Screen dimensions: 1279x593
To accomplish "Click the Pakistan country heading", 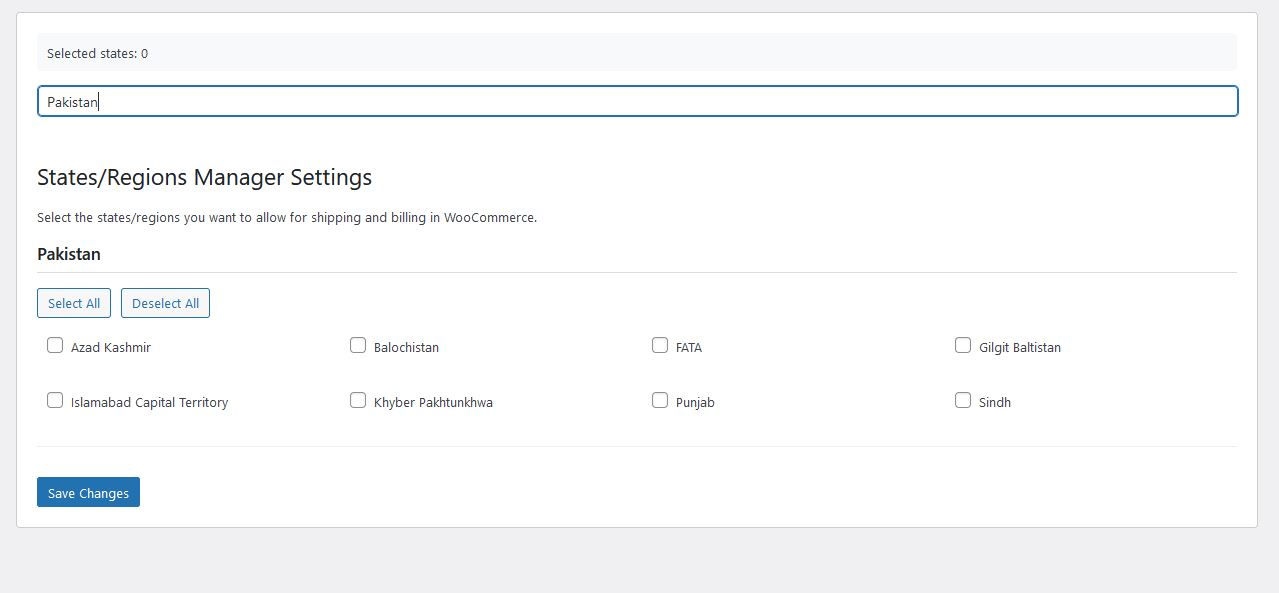I will point(69,254).
